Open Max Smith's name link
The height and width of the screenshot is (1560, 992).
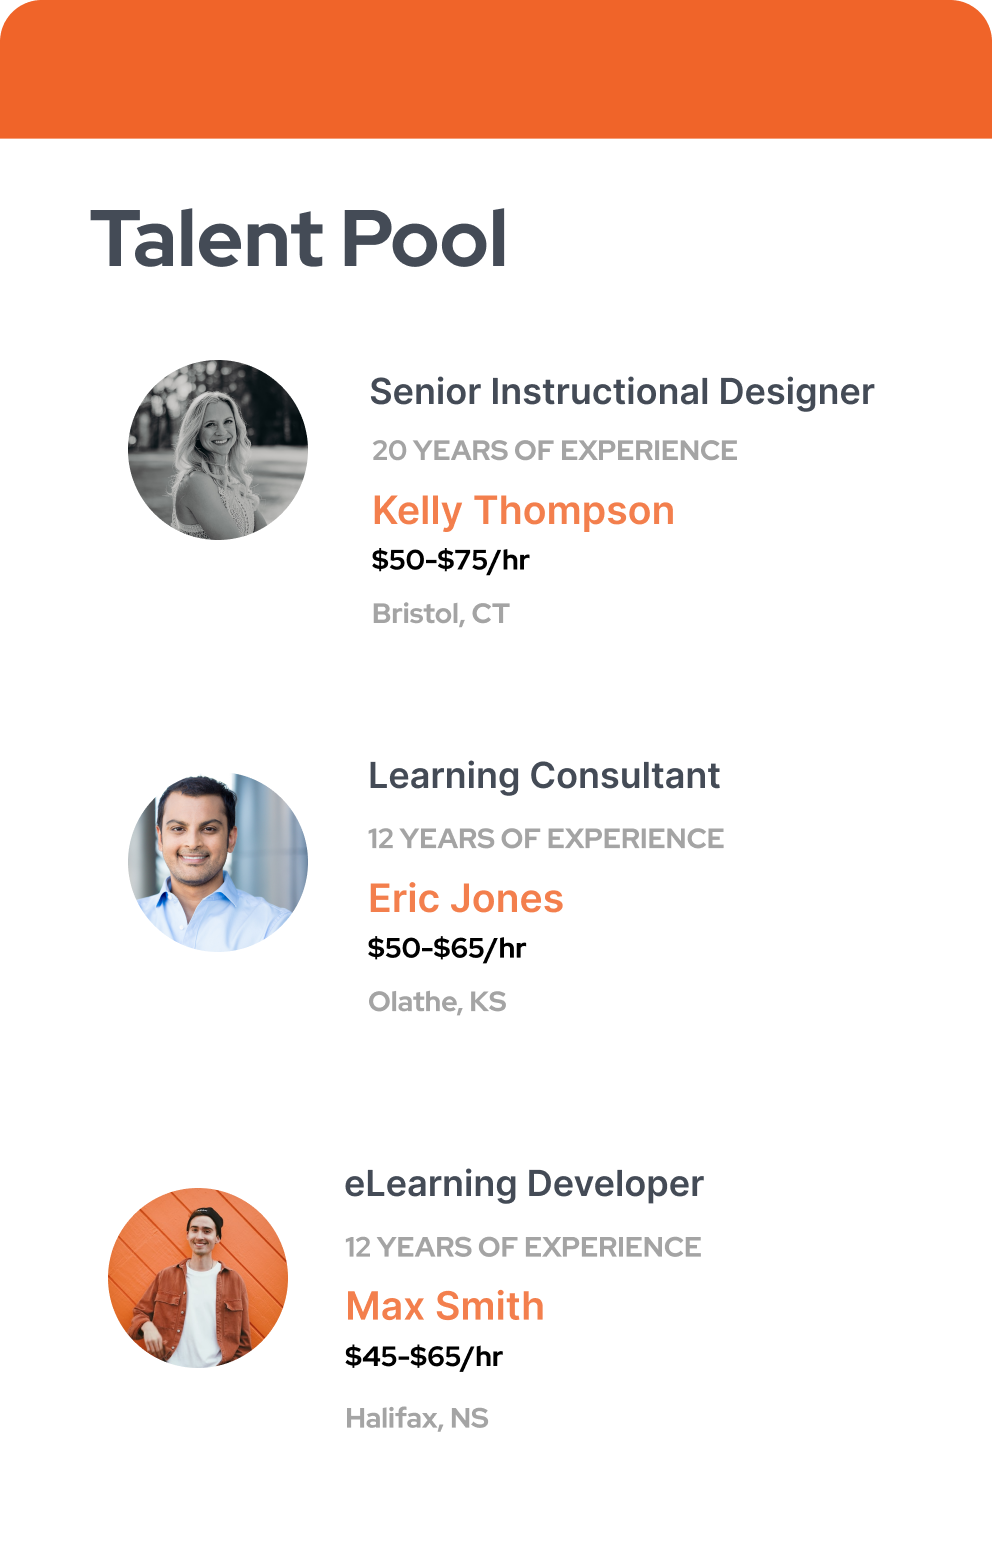pyautogui.click(x=445, y=1306)
